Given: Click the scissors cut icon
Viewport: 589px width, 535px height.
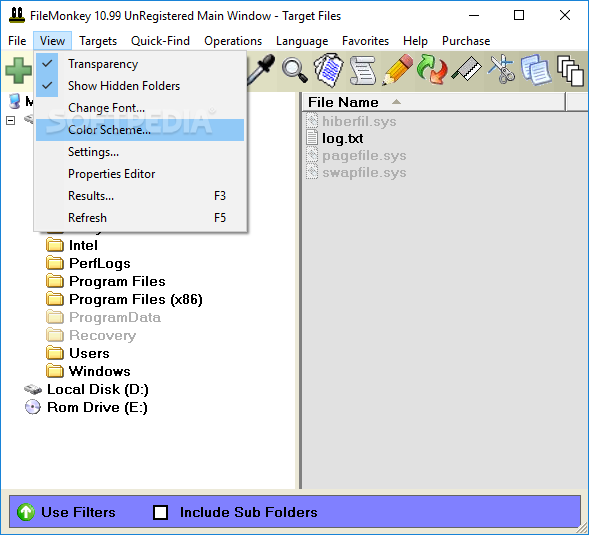Looking at the screenshot, I should coord(502,69).
